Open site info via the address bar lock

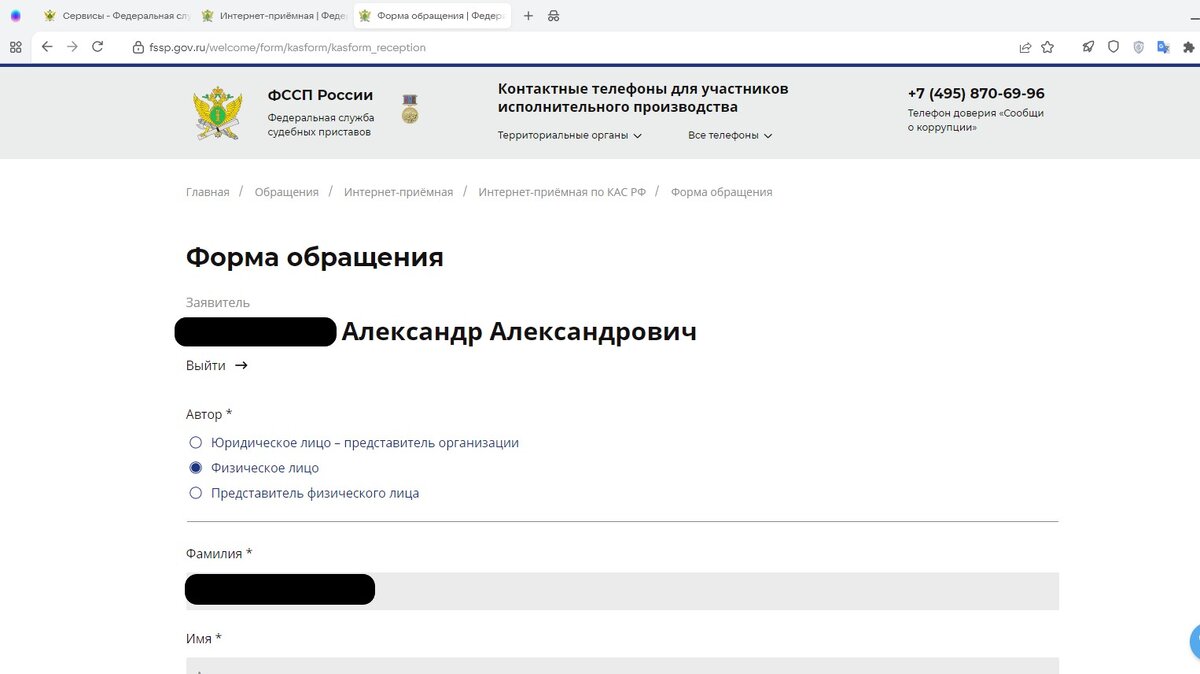pyautogui.click(x=138, y=47)
